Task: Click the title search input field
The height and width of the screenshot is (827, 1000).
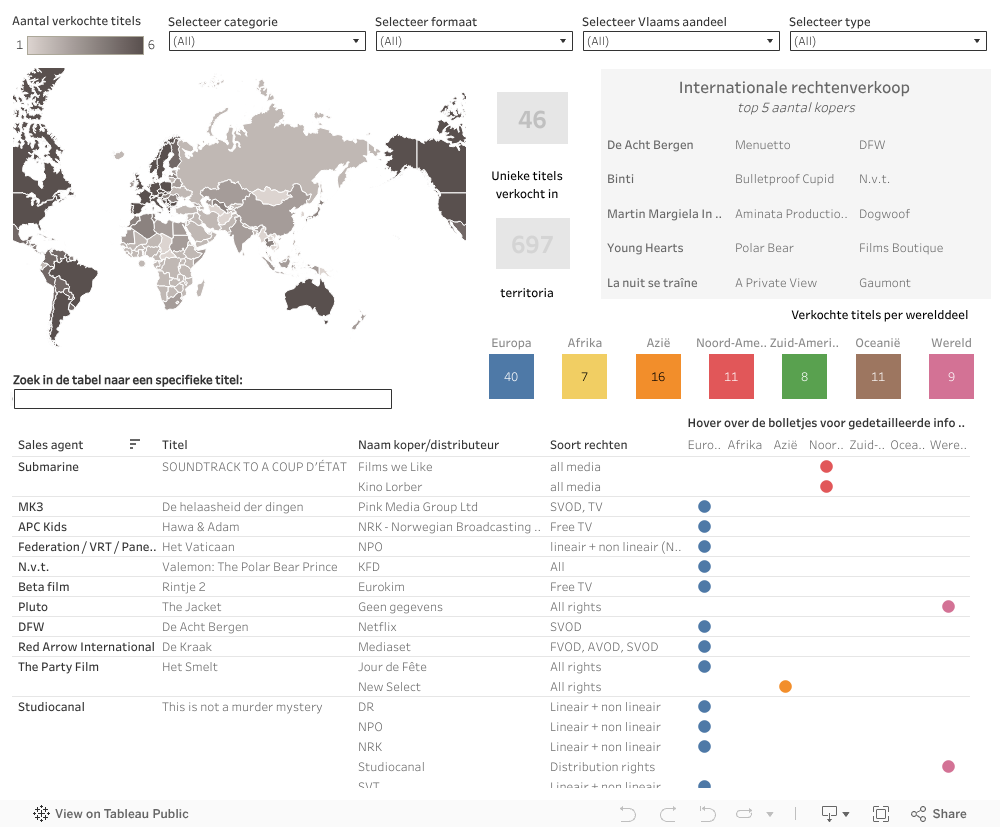Action: click(203, 399)
